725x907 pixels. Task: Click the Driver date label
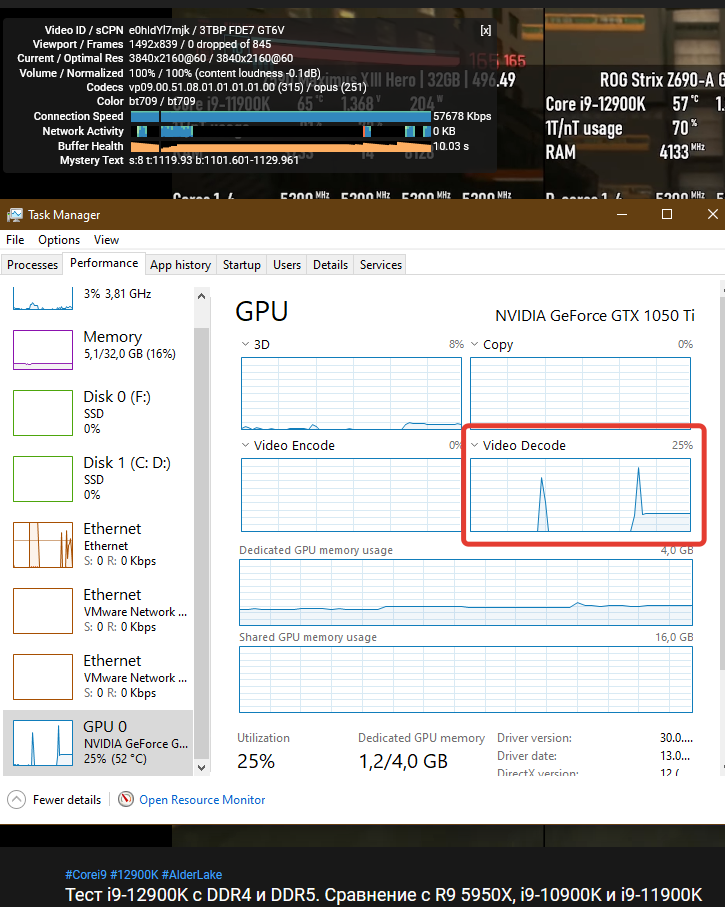(x=527, y=756)
